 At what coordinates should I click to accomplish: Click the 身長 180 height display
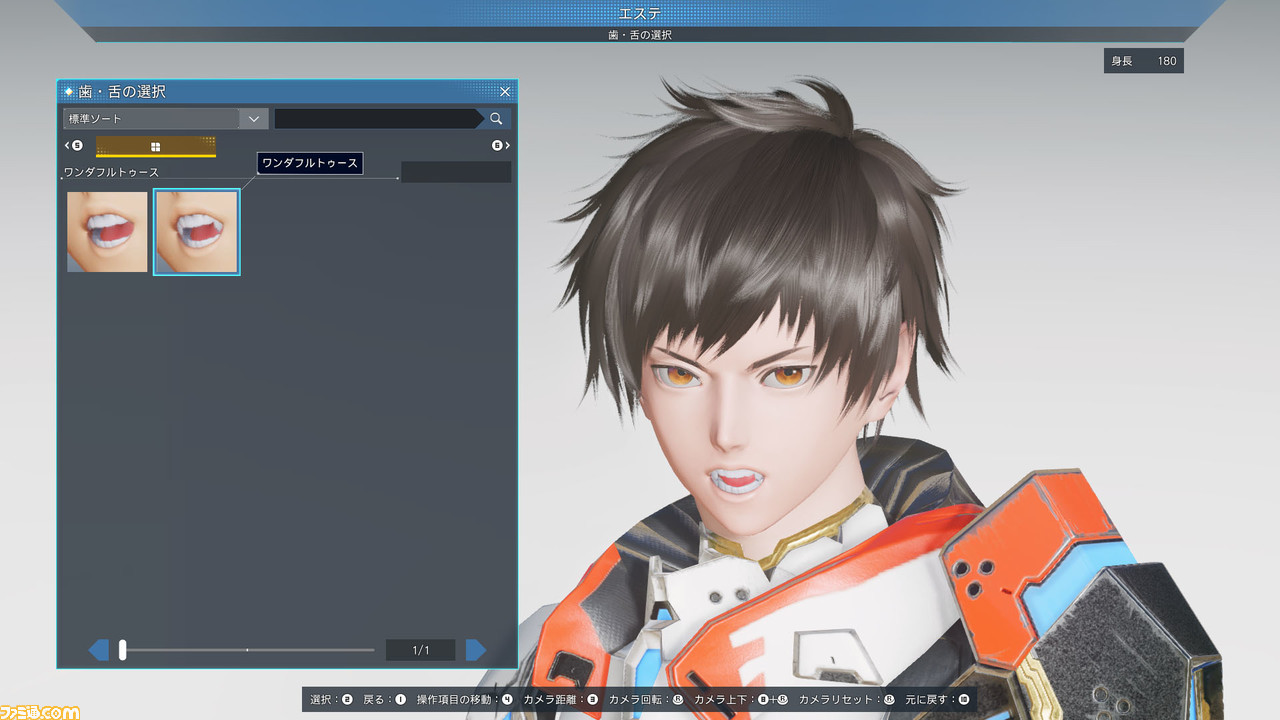click(x=1144, y=61)
